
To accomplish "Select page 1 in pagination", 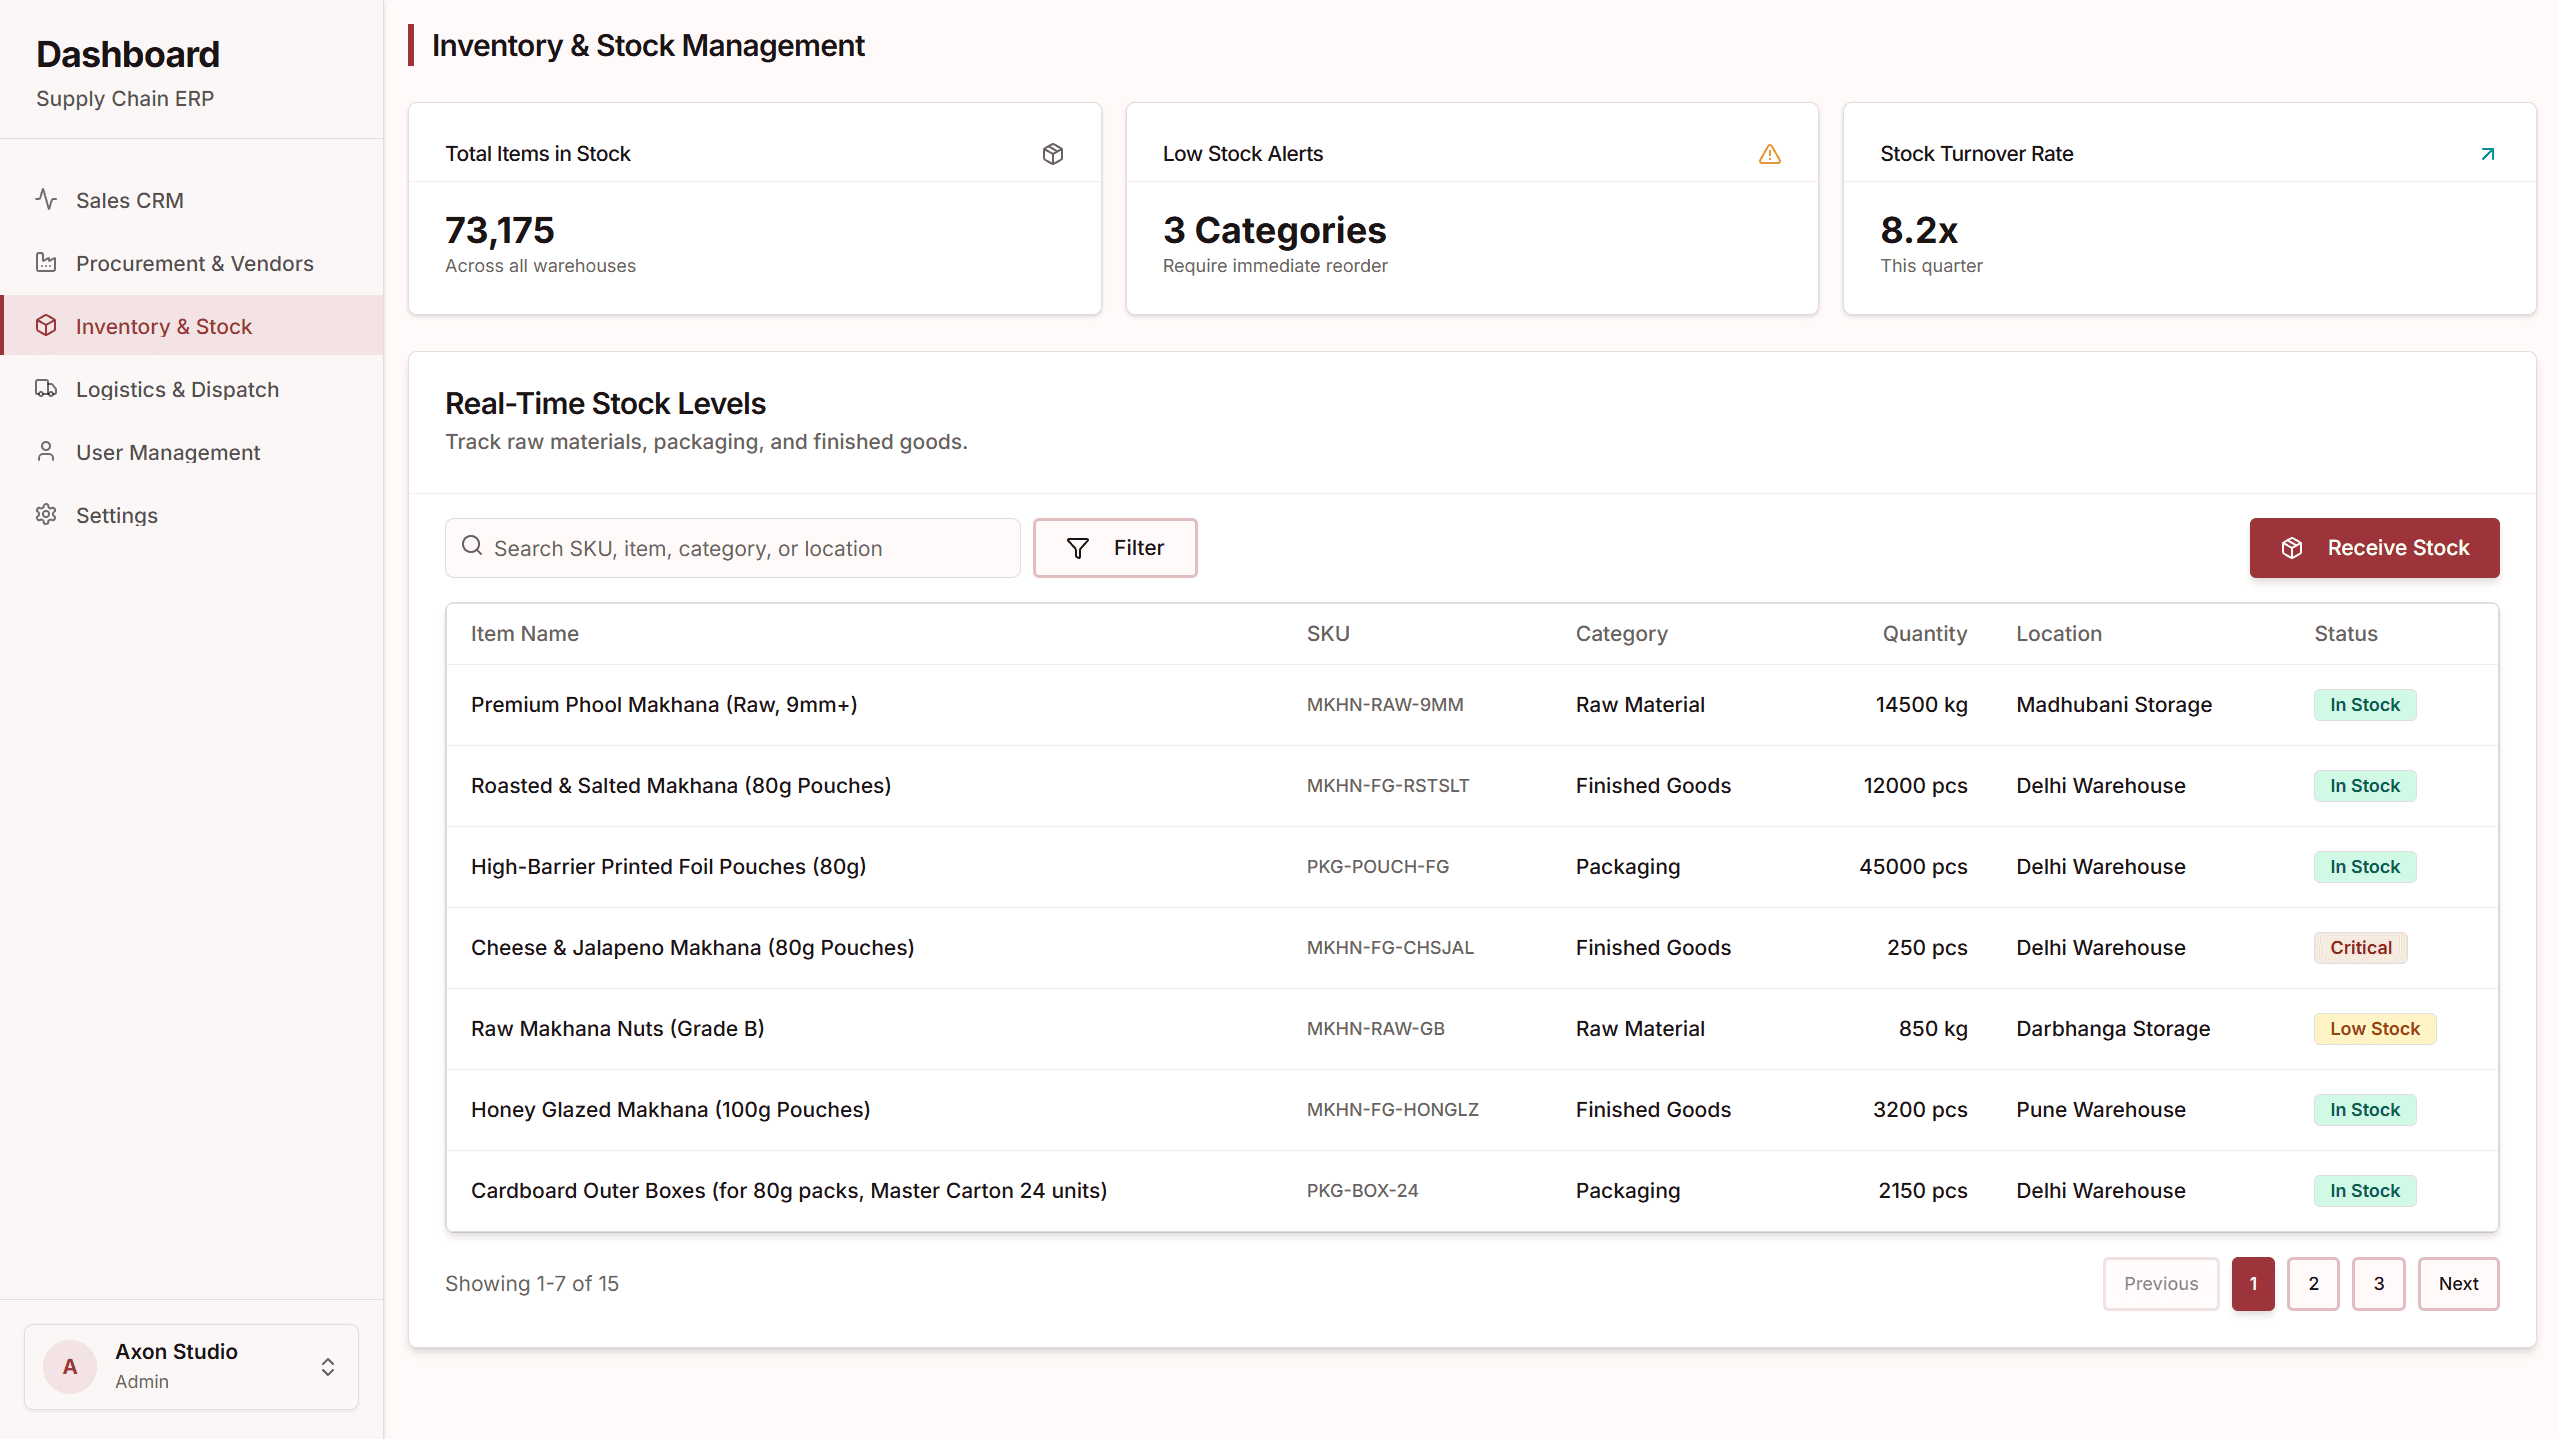I will [x=2253, y=1284].
